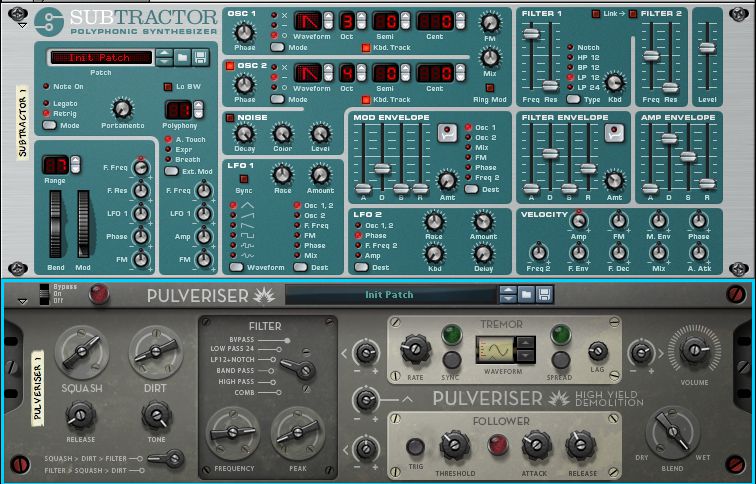The image size is (756, 484).
Task: Toggle Osc 1 Kbd. Track
Action: [365, 48]
